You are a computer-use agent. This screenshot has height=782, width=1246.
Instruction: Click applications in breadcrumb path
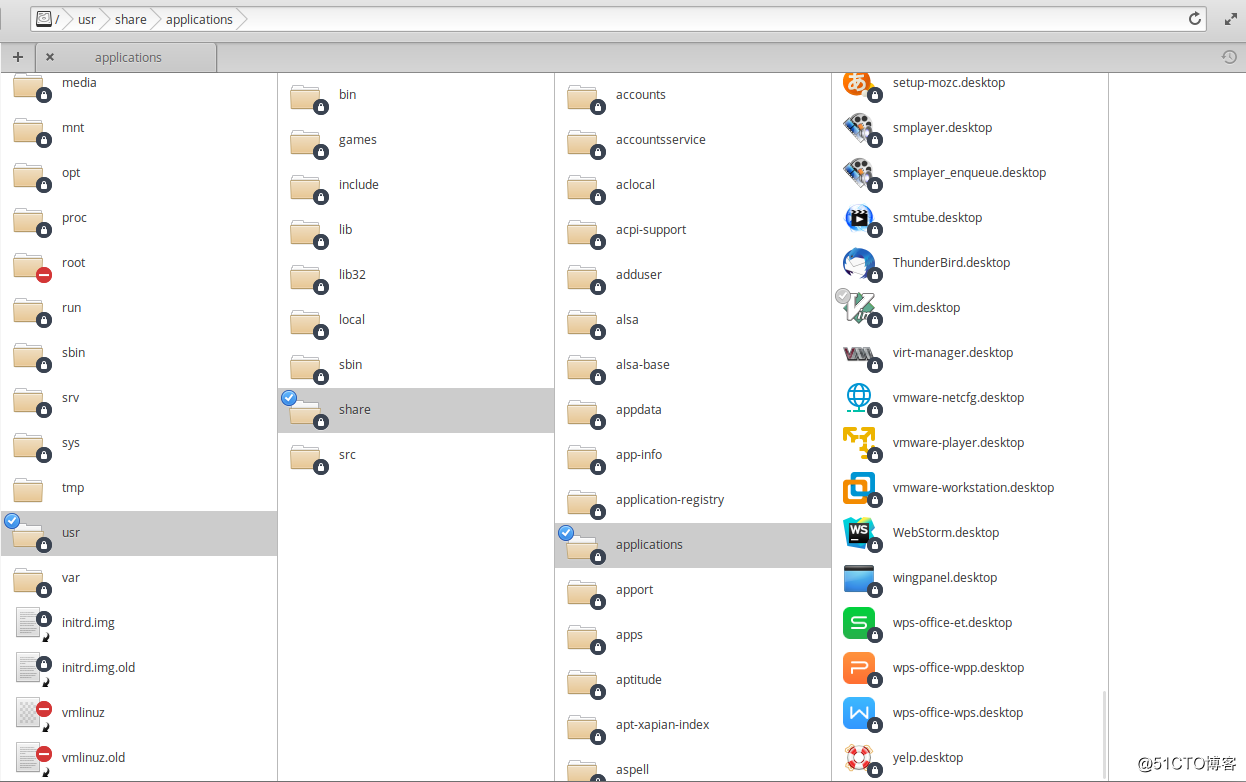coord(199,19)
